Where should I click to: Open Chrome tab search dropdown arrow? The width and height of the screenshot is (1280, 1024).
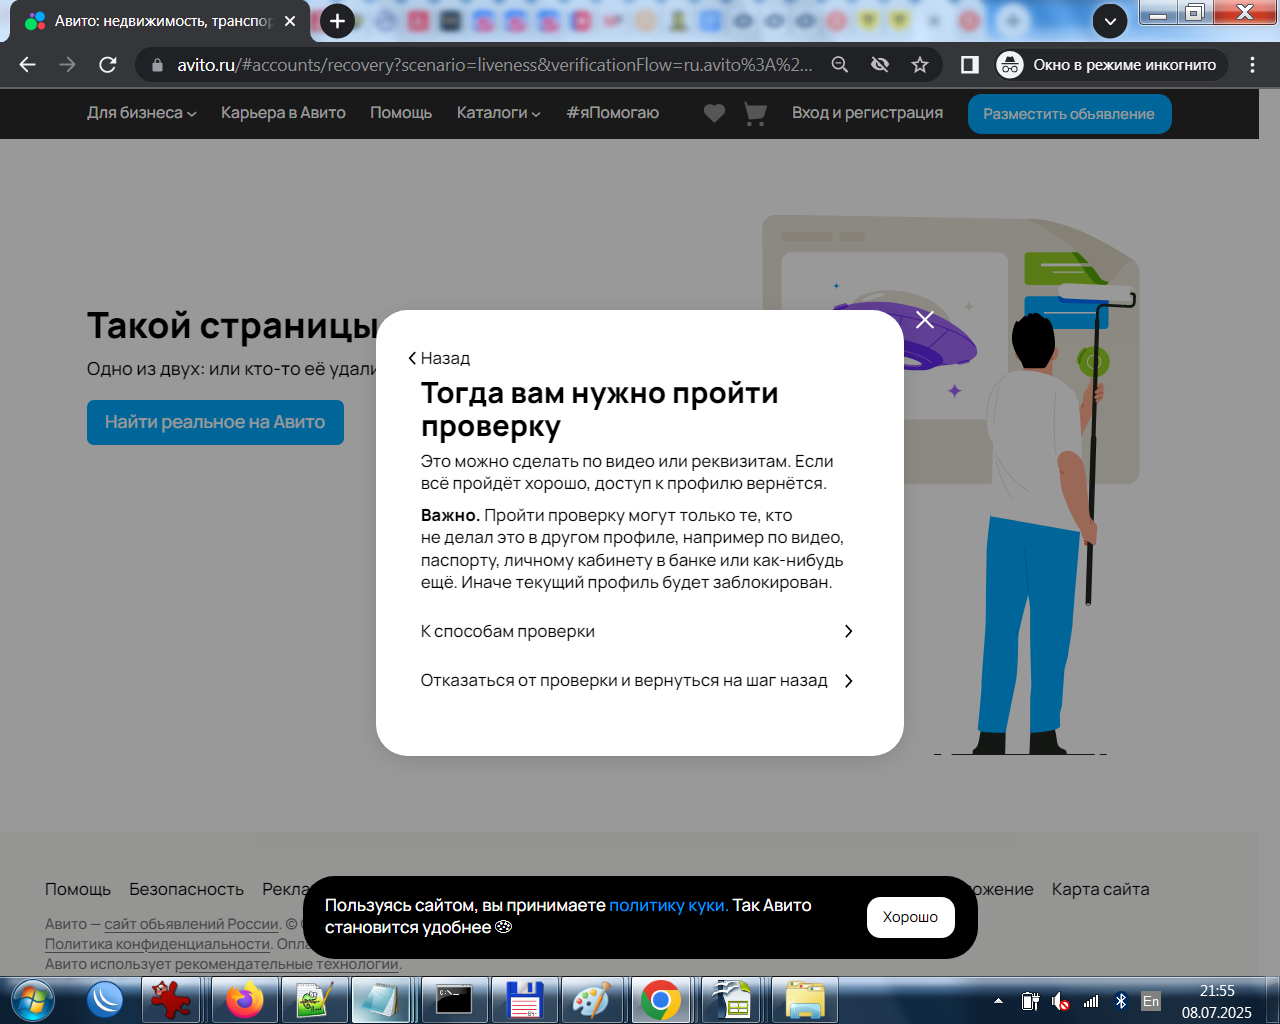pyautogui.click(x=1110, y=21)
